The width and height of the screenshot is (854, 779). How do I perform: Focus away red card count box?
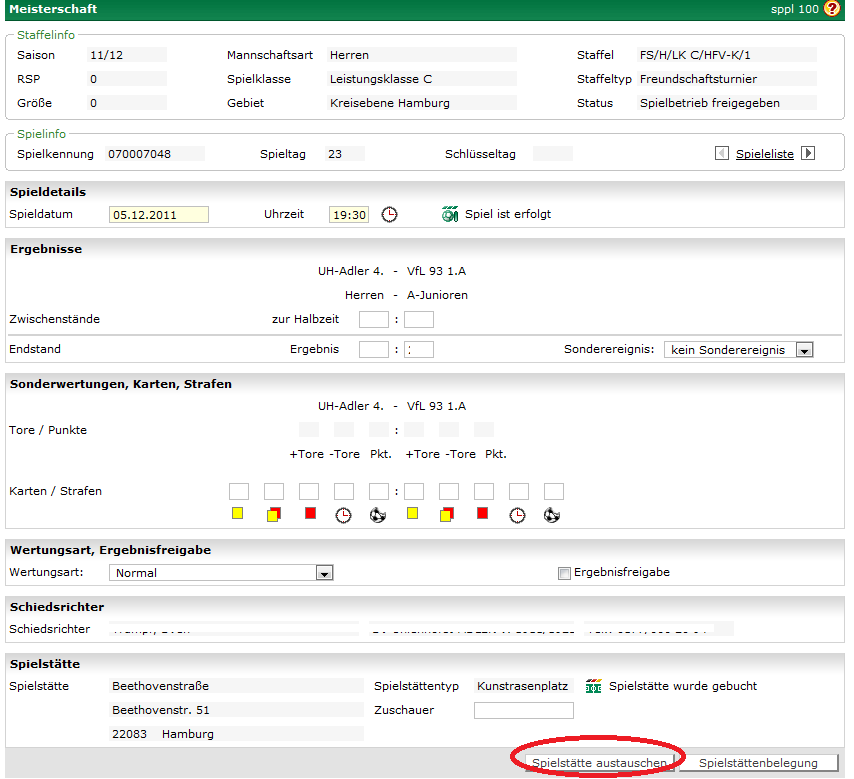(484, 491)
